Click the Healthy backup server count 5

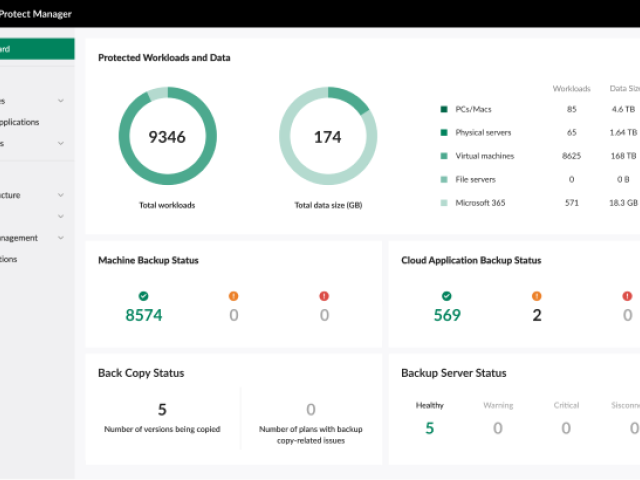pyautogui.click(x=430, y=428)
